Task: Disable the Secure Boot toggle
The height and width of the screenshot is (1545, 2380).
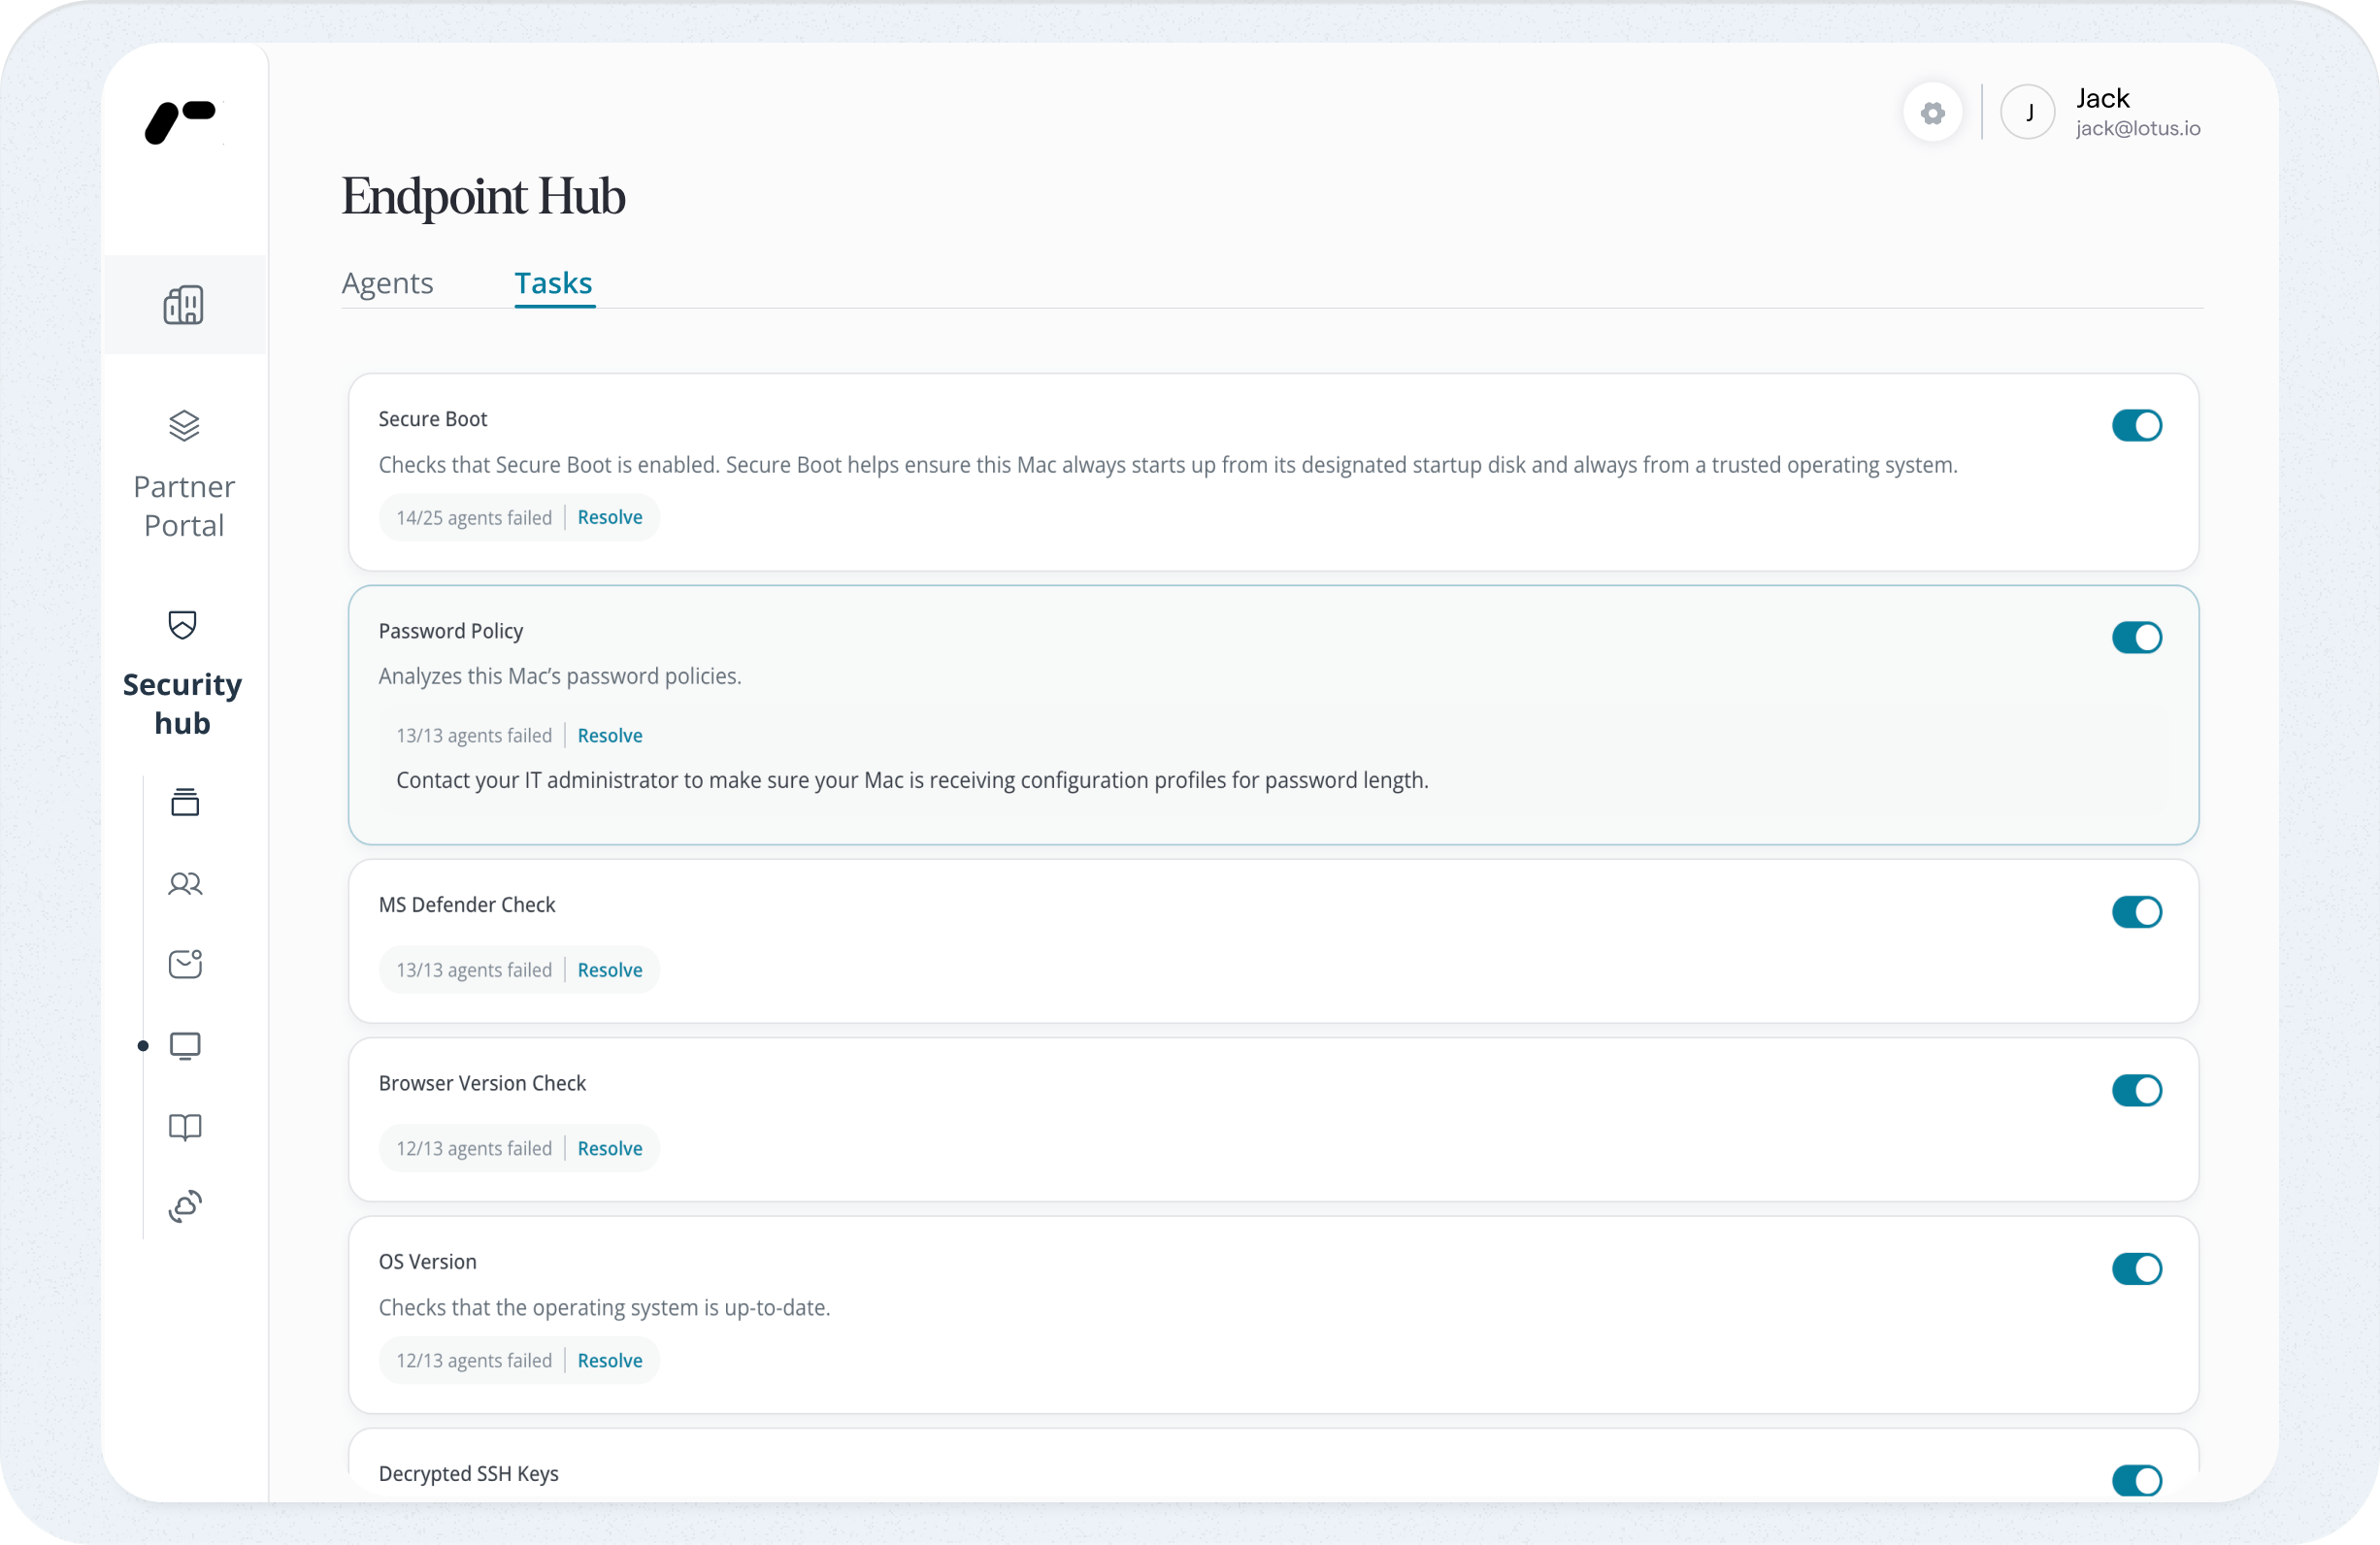Action: point(2136,426)
